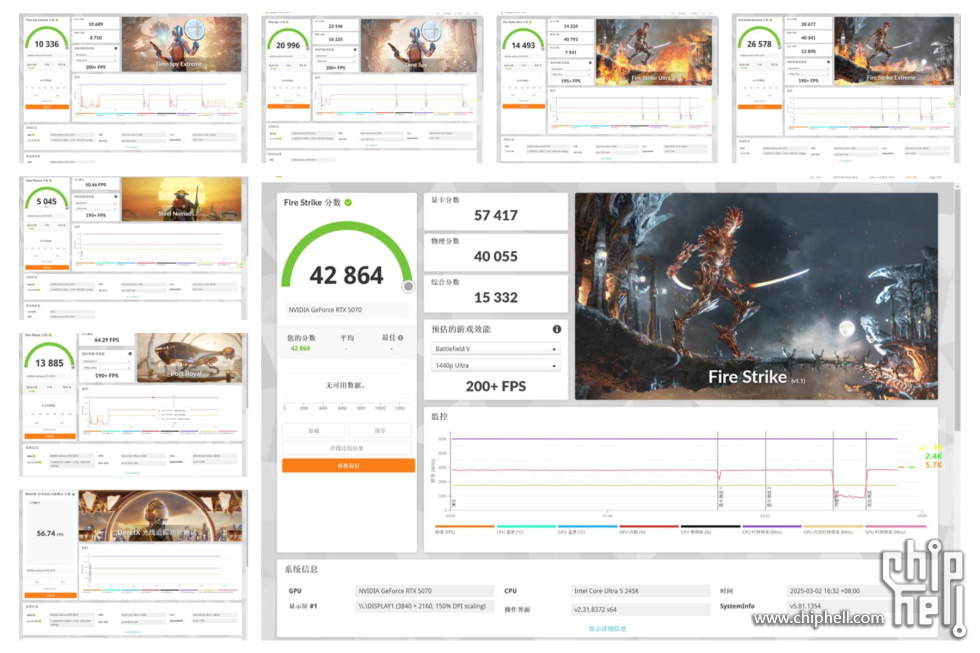The width and height of the screenshot is (980, 653).
Task: Click the Steel Nomad artwork image
Action: click(181, 199)
